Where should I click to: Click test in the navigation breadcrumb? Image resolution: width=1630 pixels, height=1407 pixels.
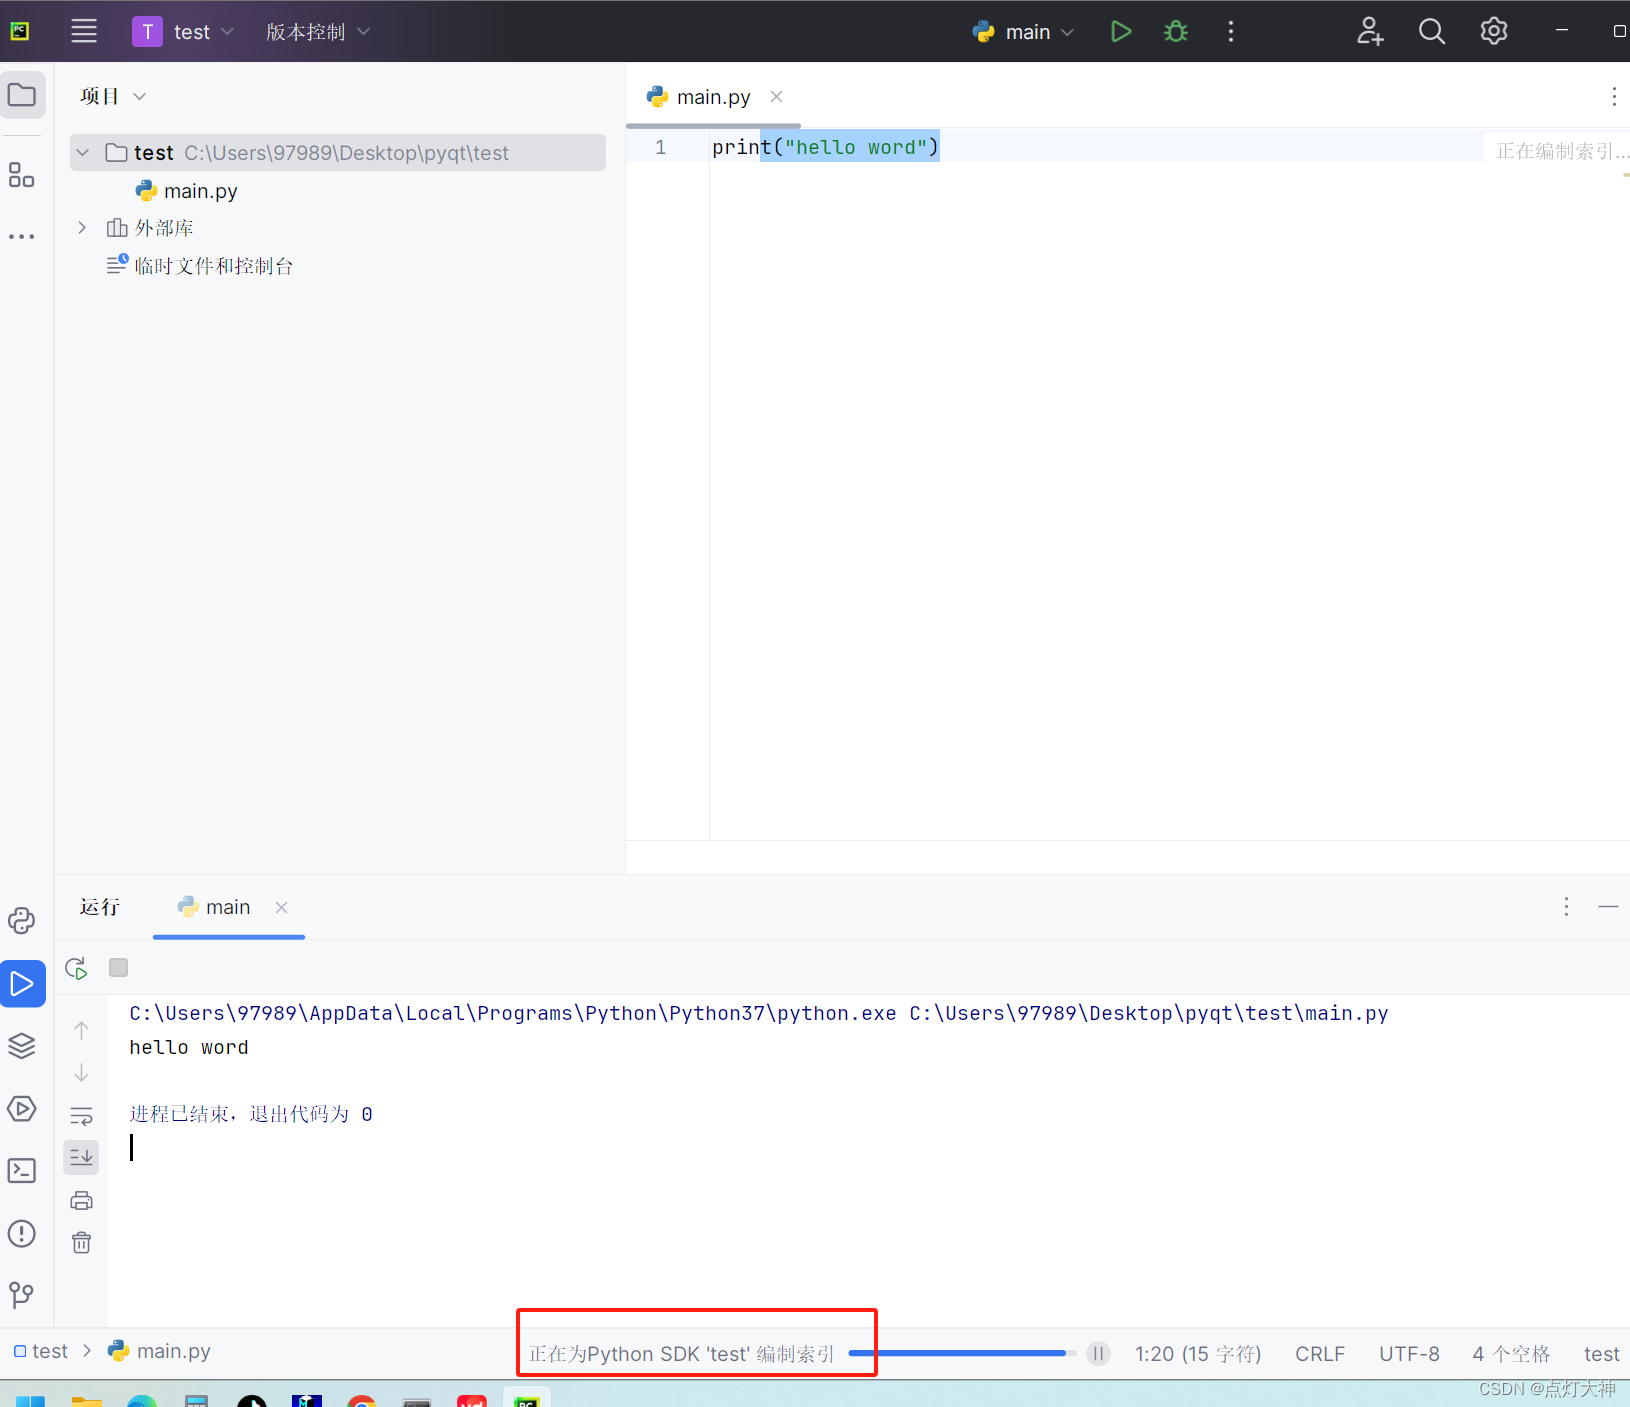(x=42, y=1351)
